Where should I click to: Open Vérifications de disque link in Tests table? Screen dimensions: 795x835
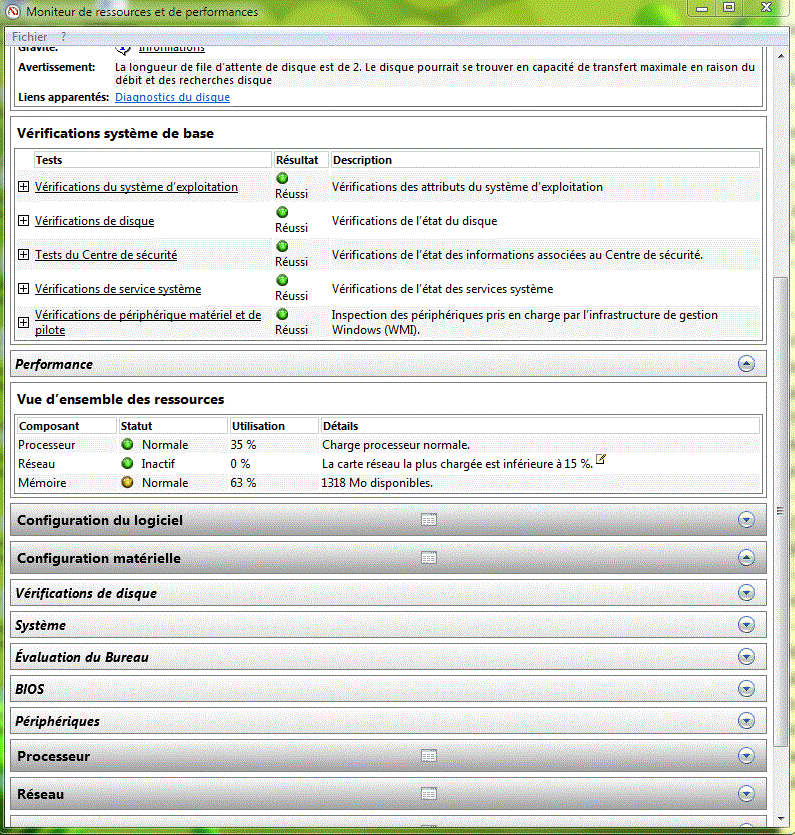click(x=94, y=220)
